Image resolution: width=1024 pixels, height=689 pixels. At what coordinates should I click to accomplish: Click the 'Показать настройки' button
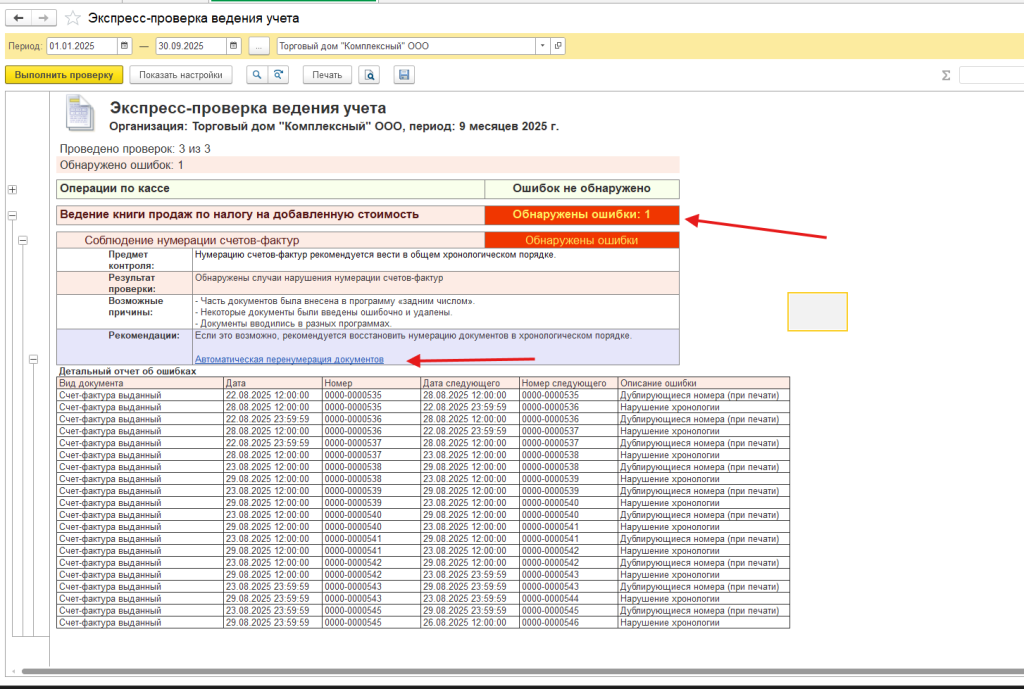(x=181, y=75)
